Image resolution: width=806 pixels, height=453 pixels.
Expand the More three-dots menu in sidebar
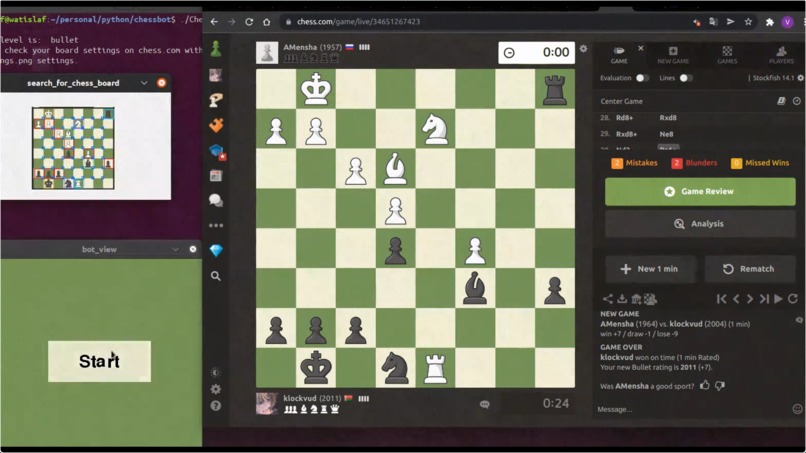216,225
